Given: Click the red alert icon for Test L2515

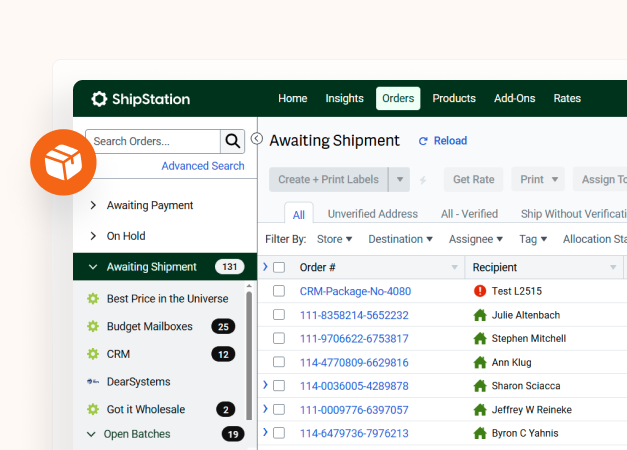Looking at the screenshot, I should (480, 291).
